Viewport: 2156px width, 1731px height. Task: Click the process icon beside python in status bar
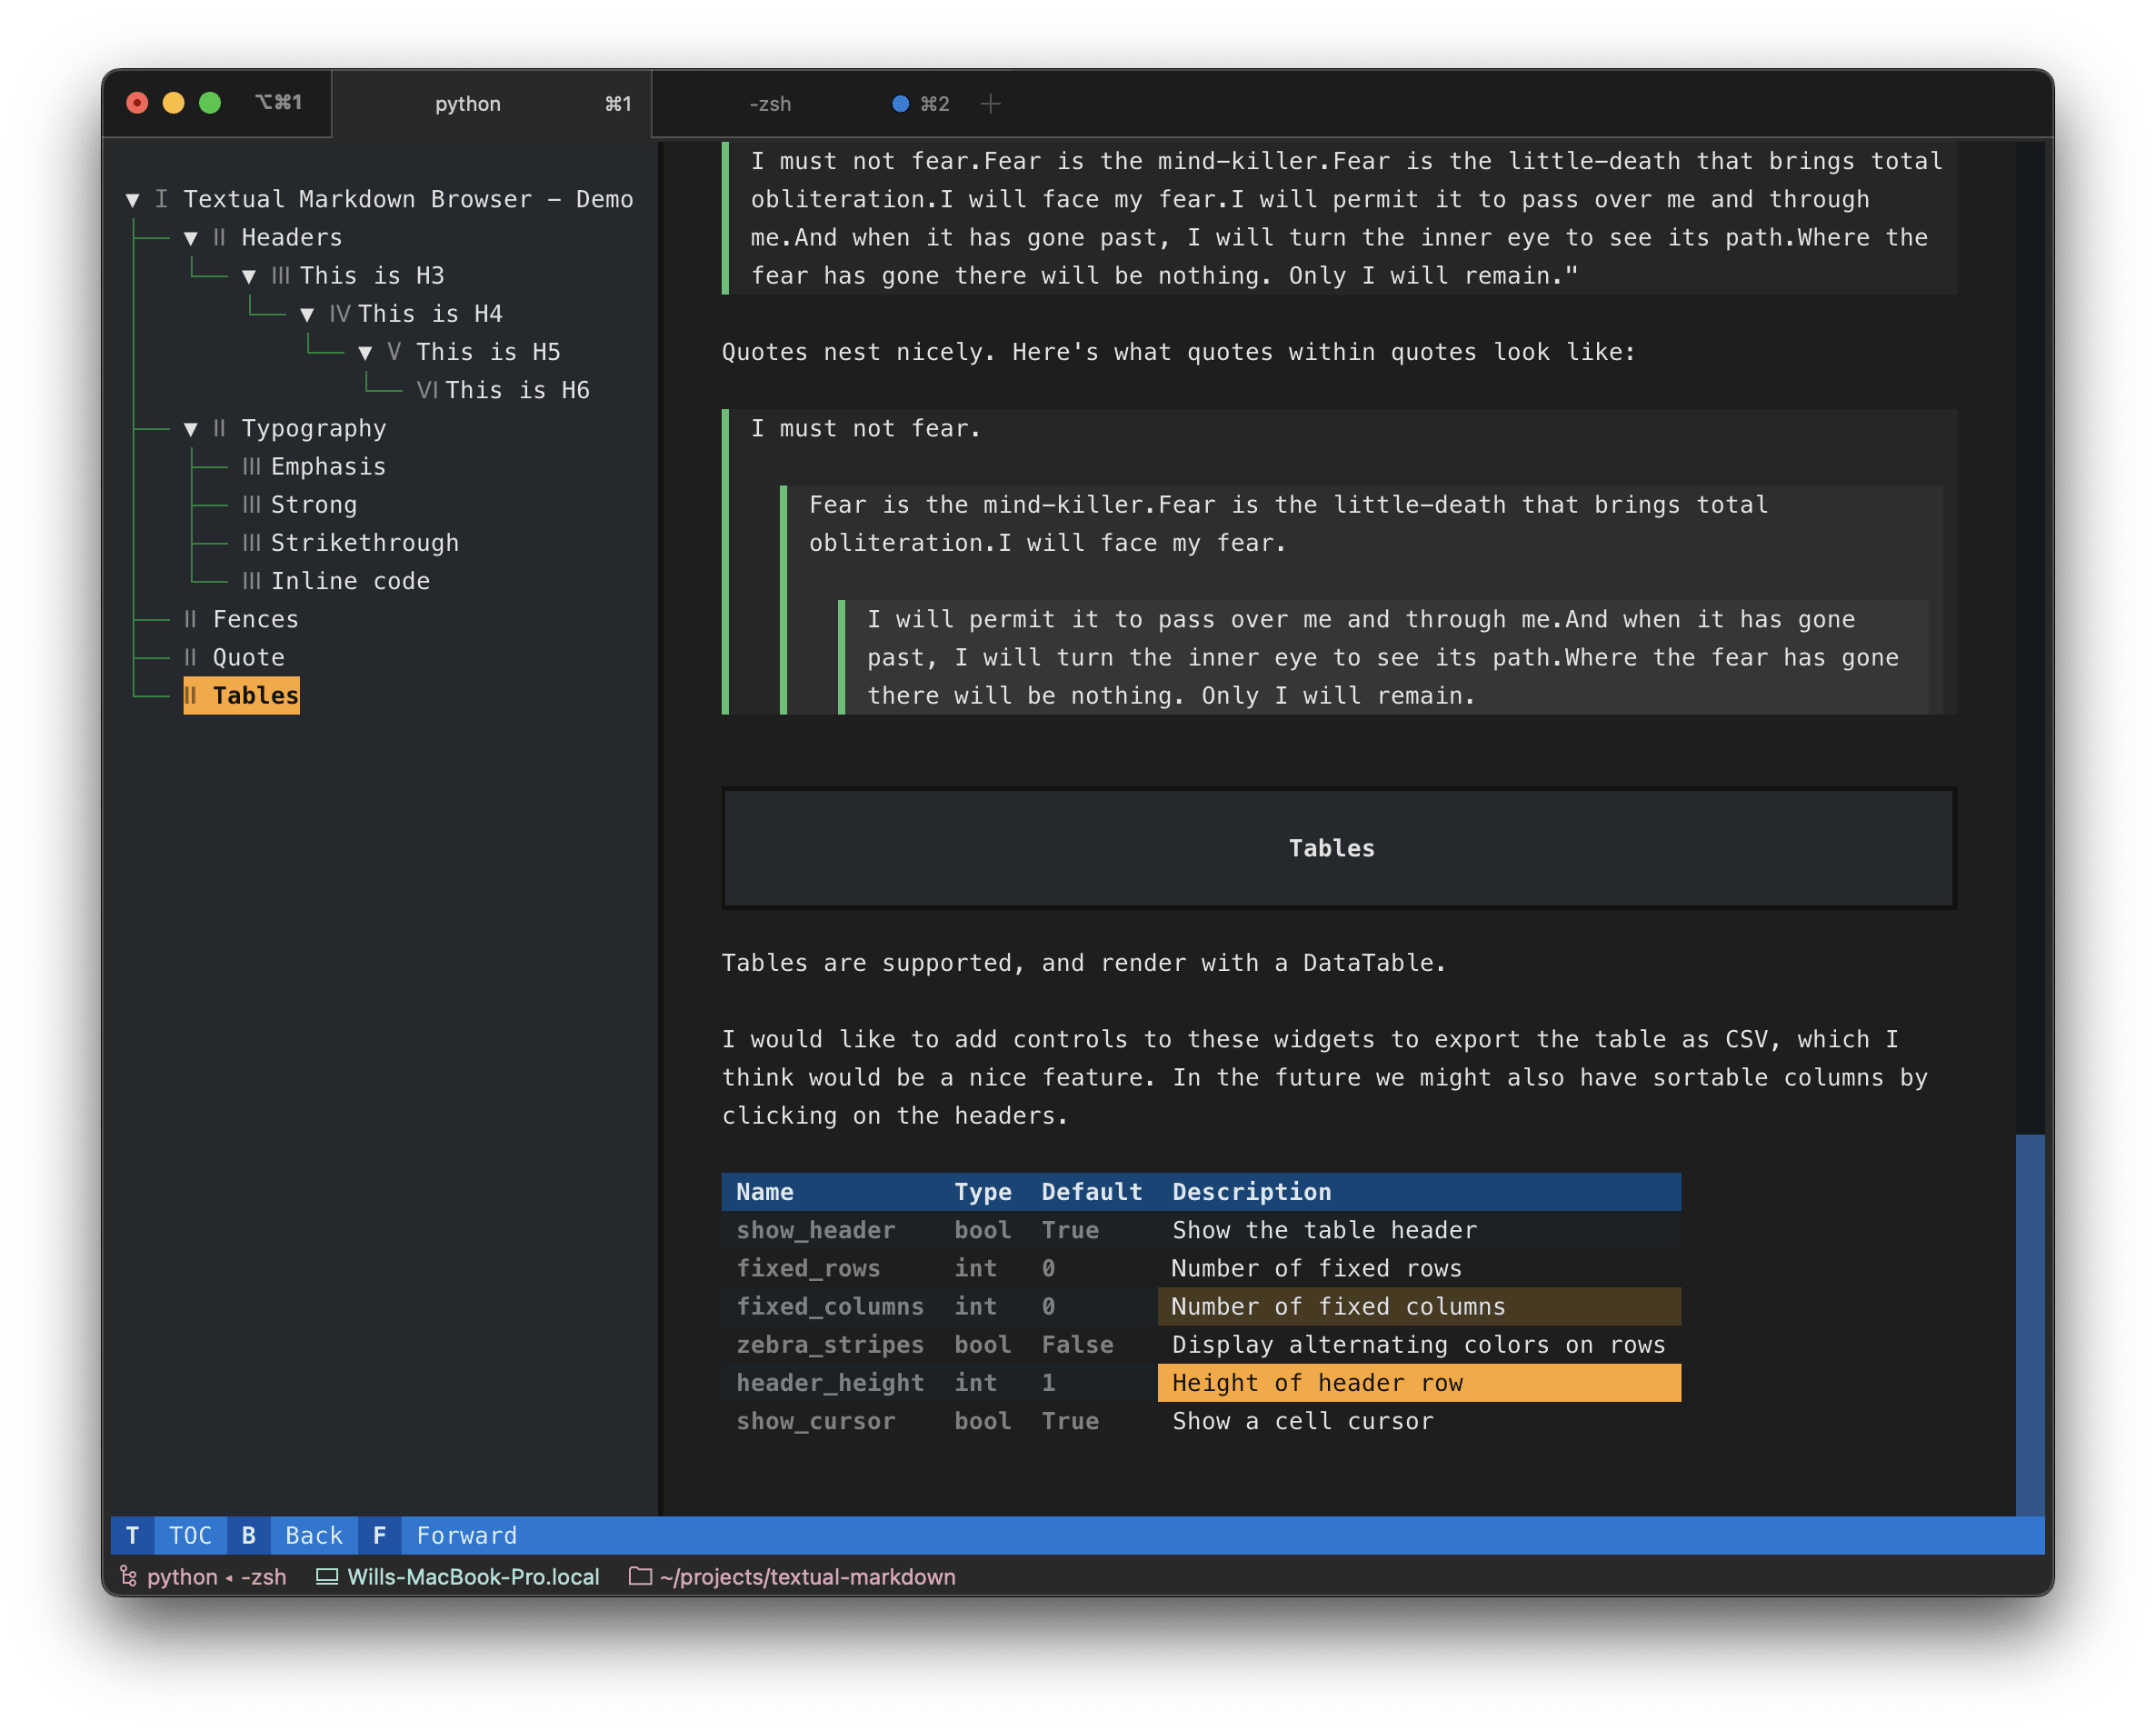click(x=128, y=1576)
